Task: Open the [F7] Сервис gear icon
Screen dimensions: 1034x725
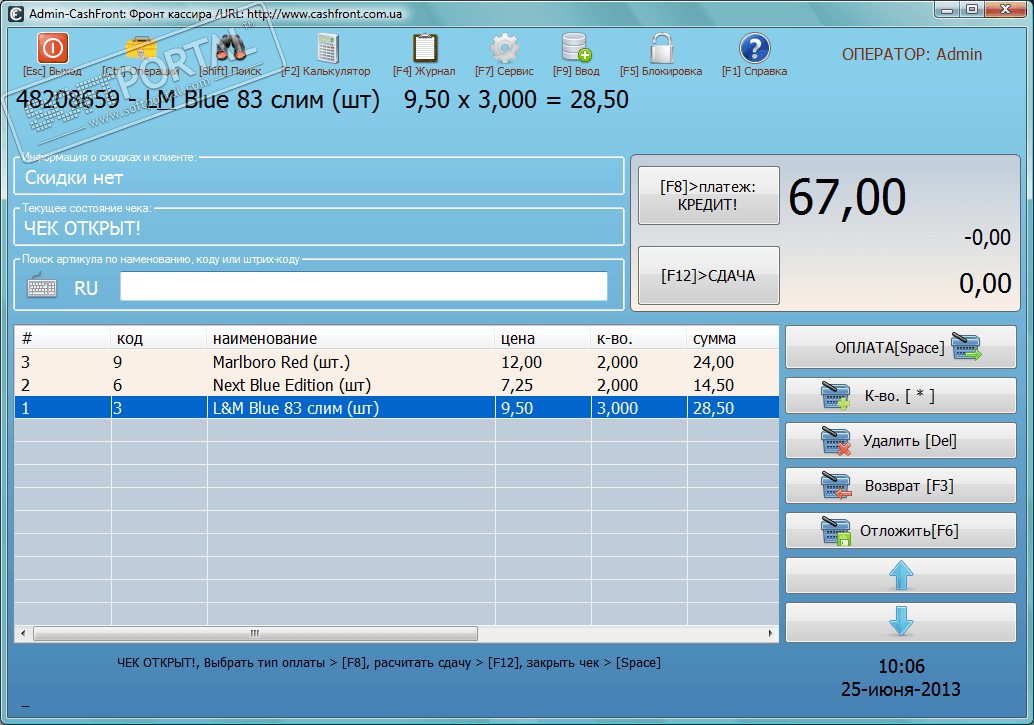Action: [x=504, y=48]
